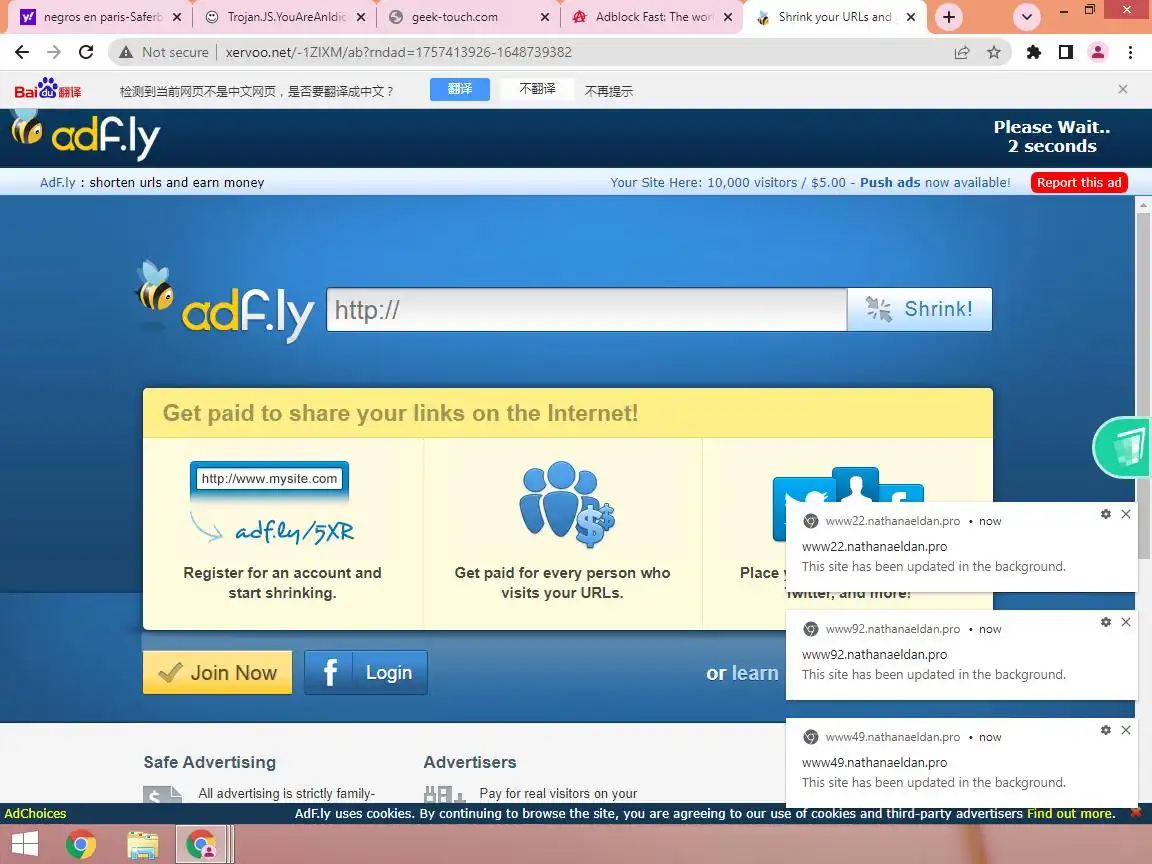Viewport: 1152px width, 864px height.
Task: Click the Advertisers heading
Action: pyautogui.click(x=469, y=762)
